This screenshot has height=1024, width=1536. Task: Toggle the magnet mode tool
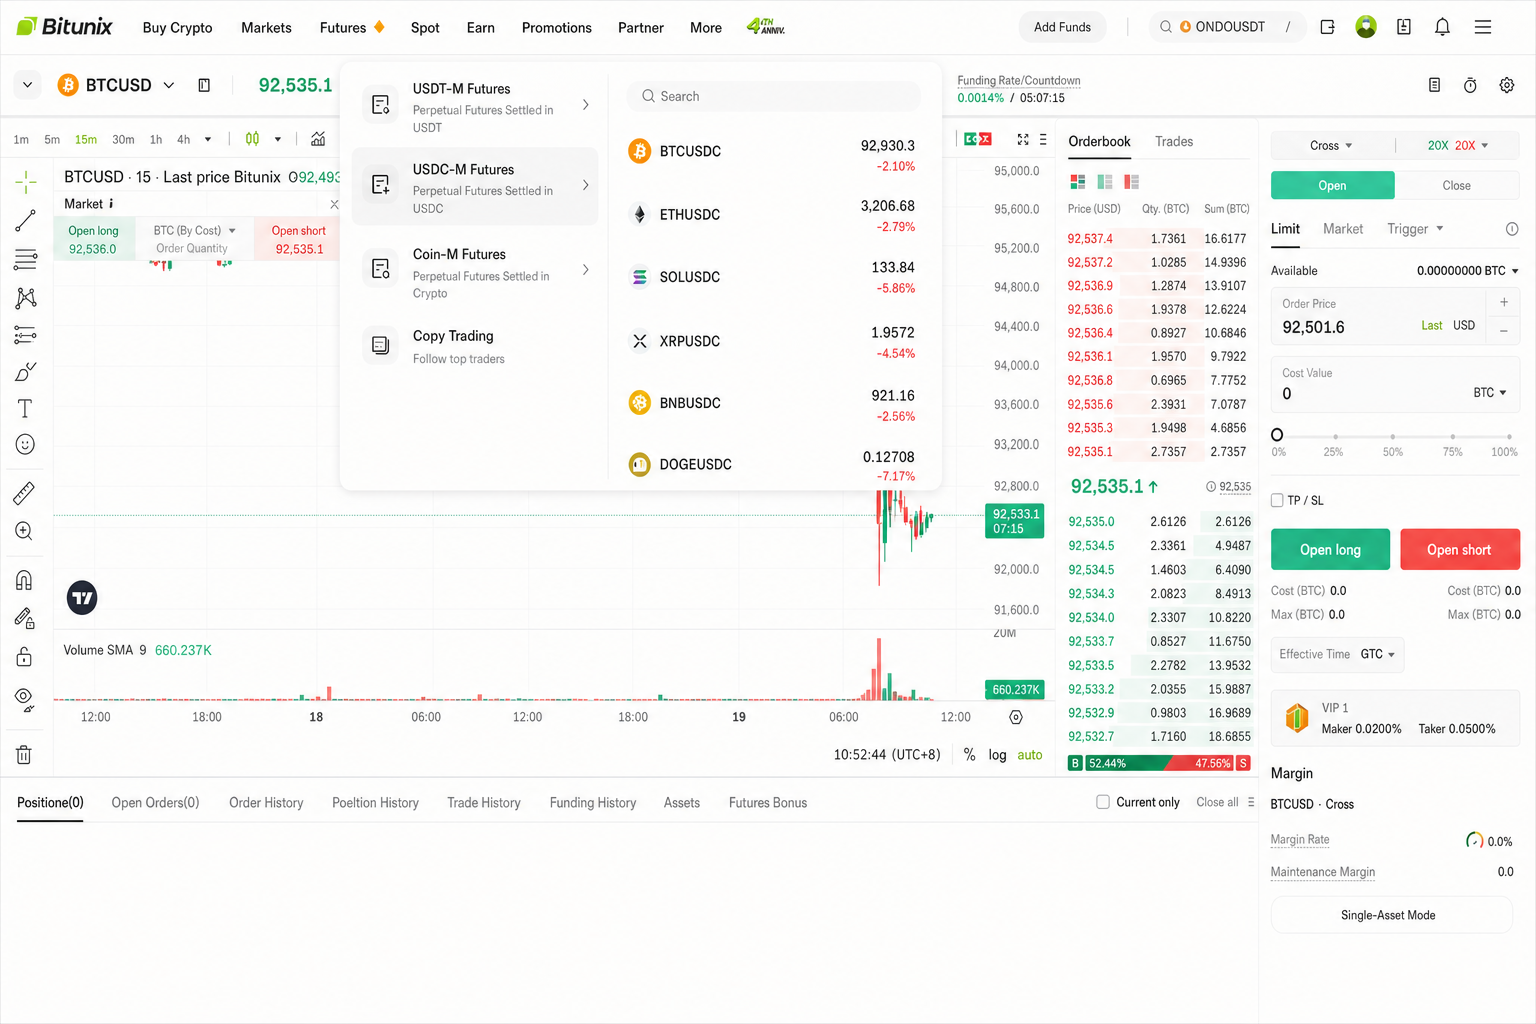point(25,580)
